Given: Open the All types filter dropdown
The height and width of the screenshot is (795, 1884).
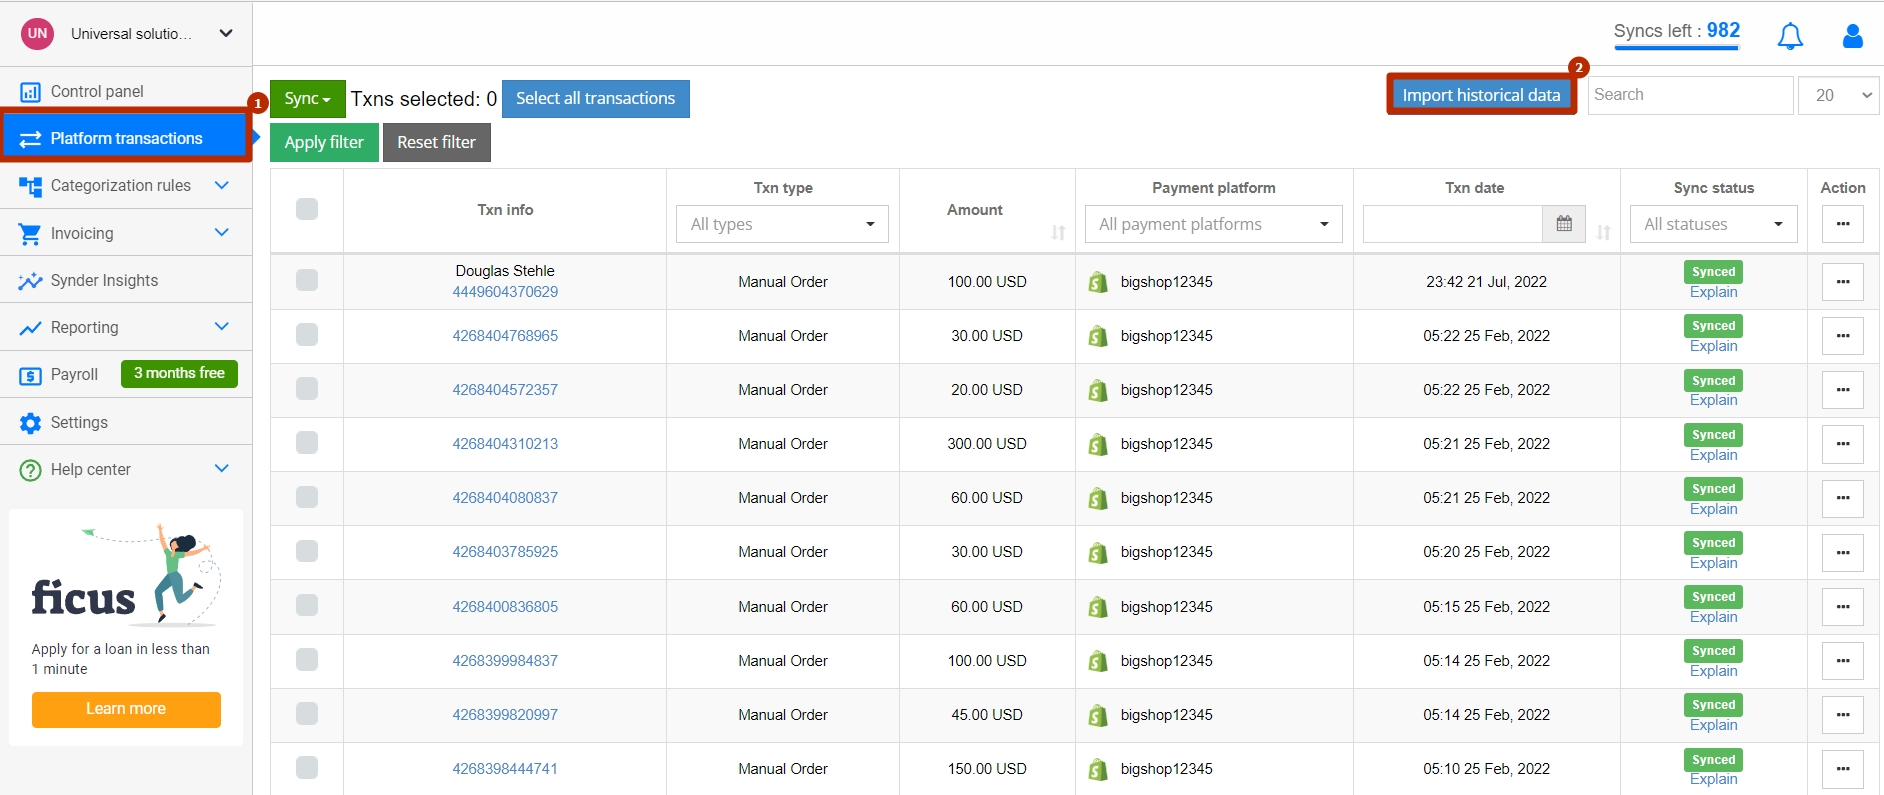Looking at the screenshot, I should coord(783,224).
